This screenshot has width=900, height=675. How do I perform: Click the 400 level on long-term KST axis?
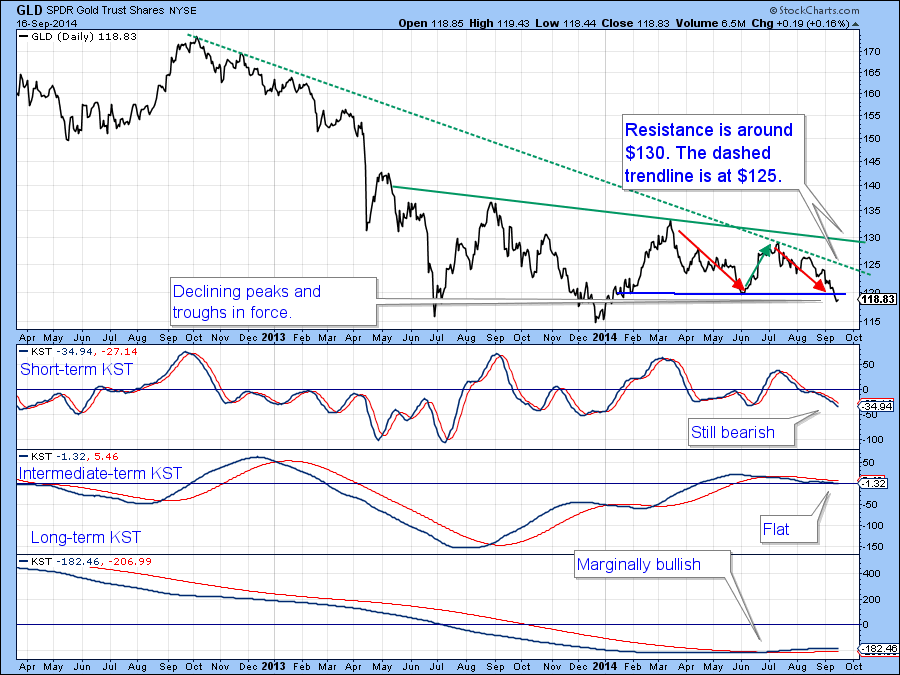872,573
